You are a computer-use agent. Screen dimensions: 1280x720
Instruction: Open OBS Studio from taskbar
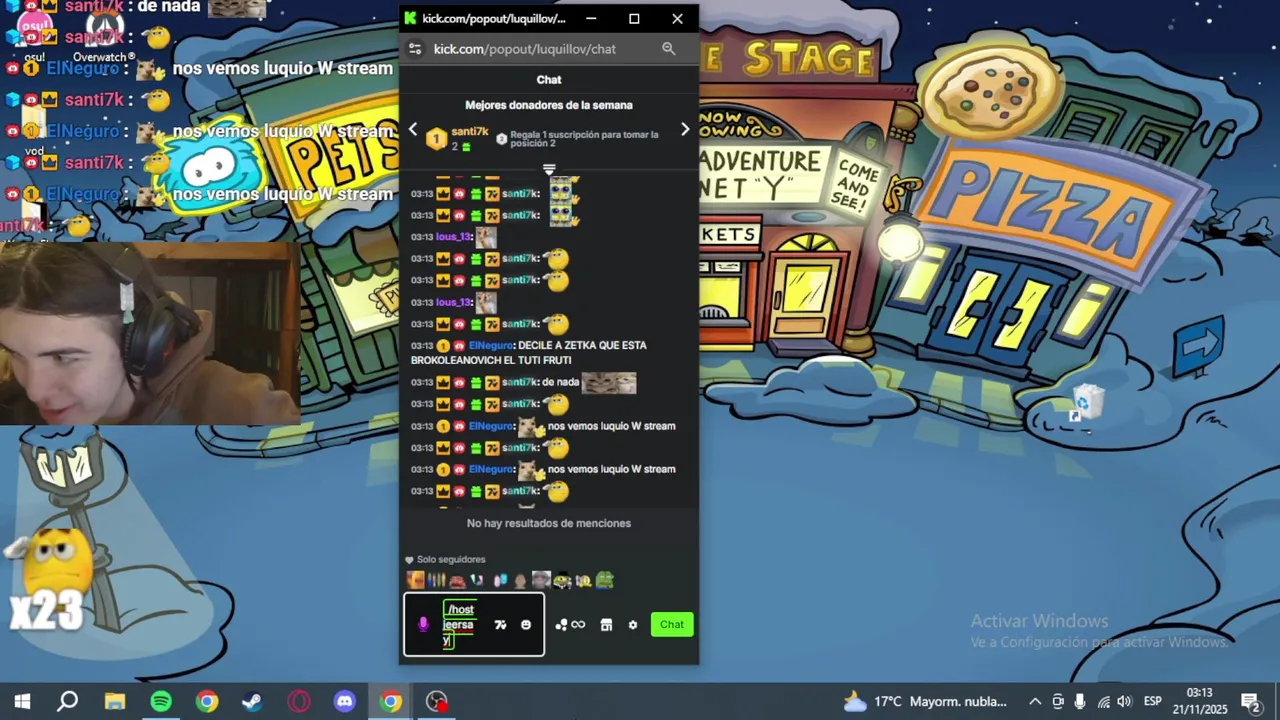(x=437, y=702)
